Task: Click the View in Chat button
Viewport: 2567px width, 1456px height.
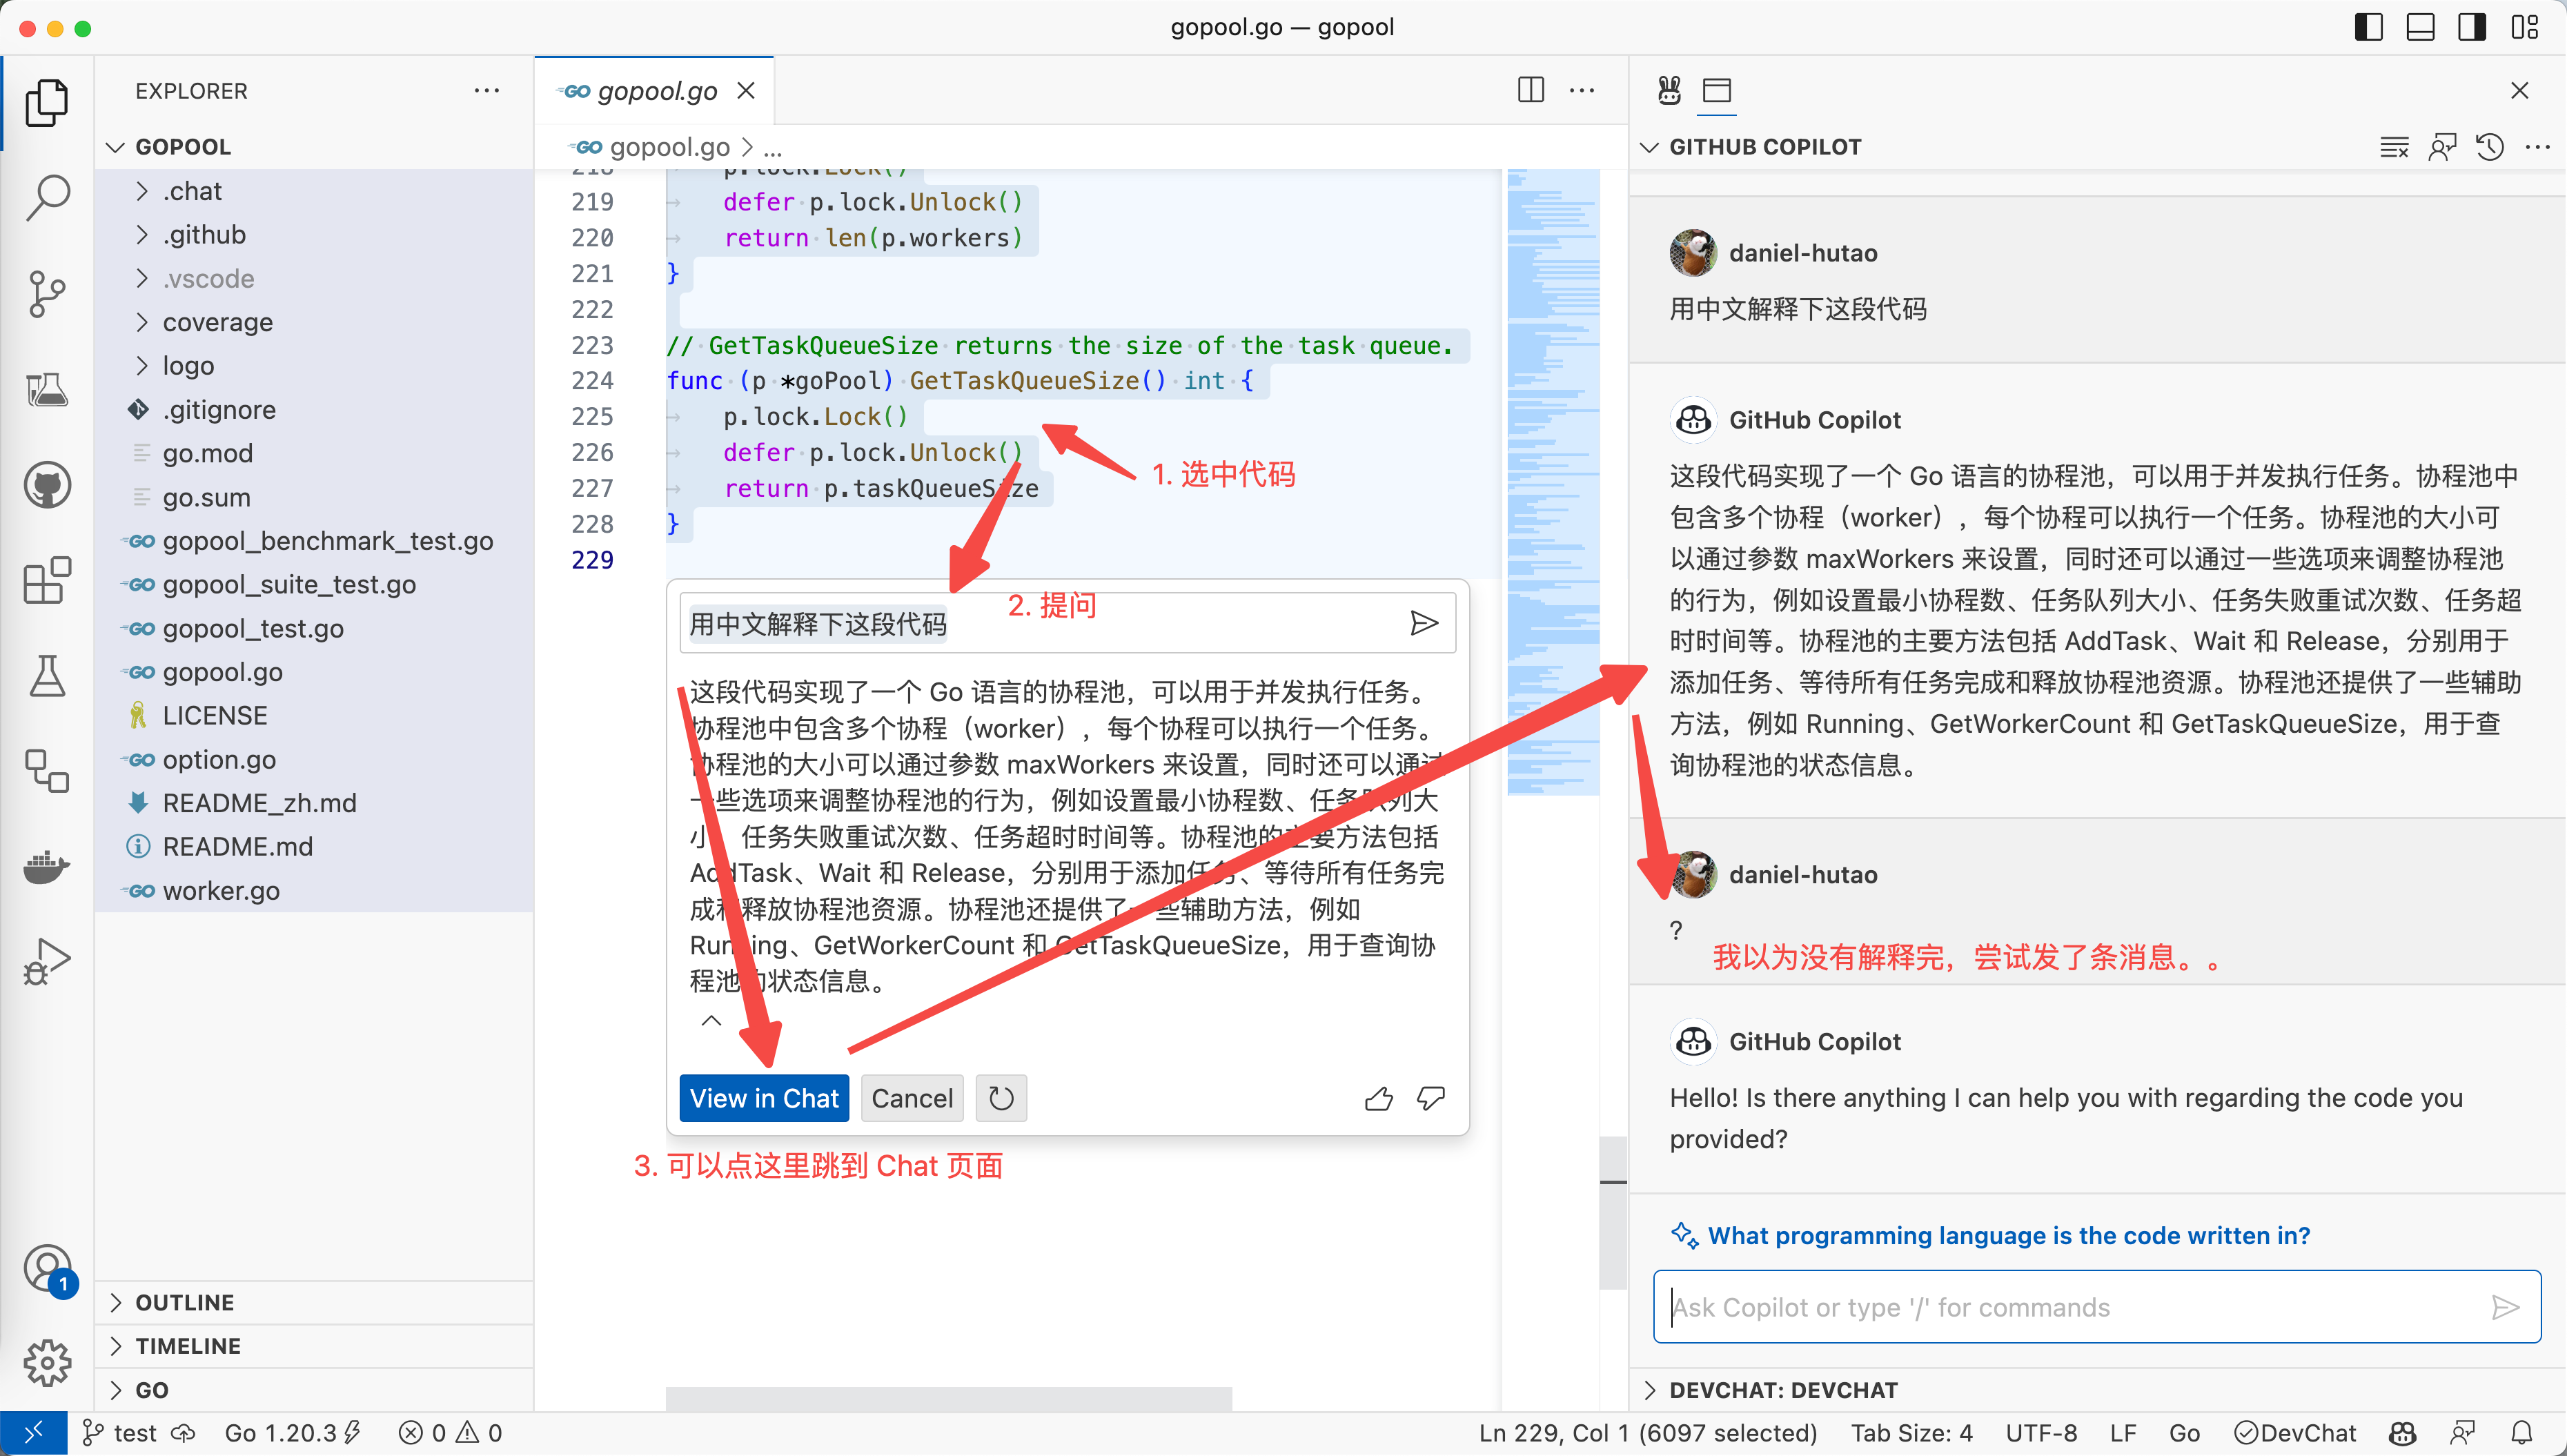Action: pyautogui.click(x=764, y=1098)
